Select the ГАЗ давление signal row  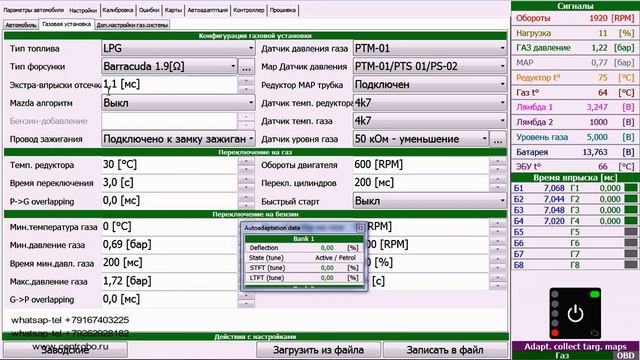tap(575, 48)
